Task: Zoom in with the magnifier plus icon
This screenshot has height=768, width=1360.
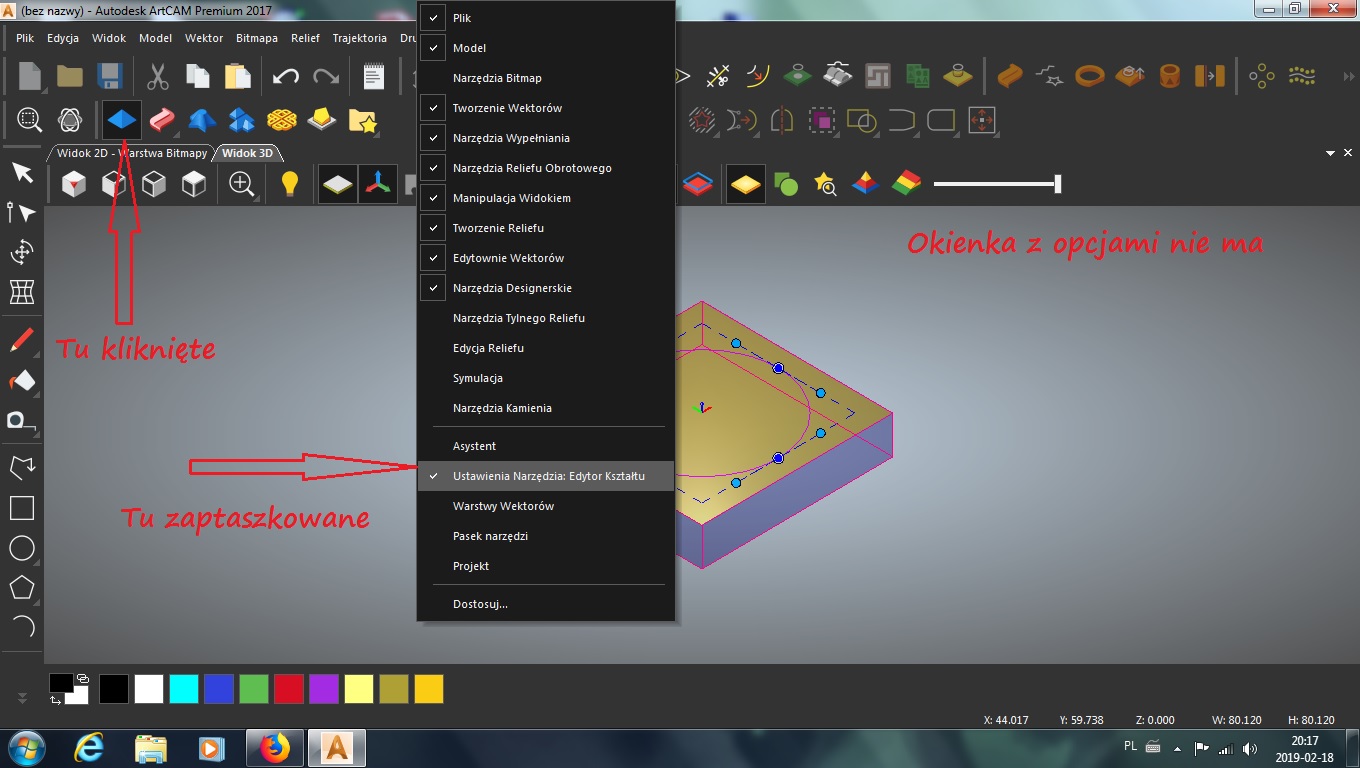Action: pos(242,184)
